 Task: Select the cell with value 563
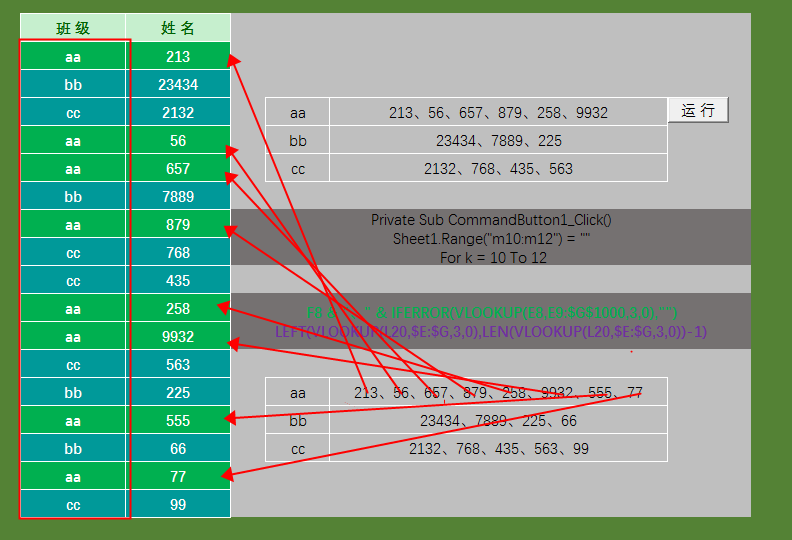click(x=178, y=365)
